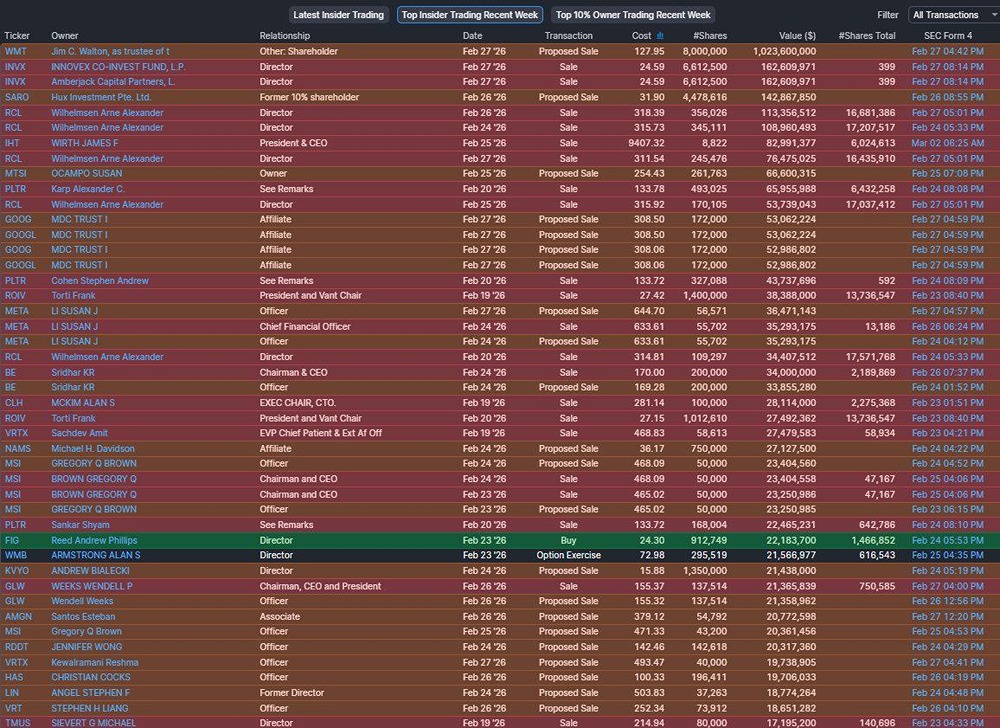Image resolution: width=1000 pixels, height=728 pixels.
Task: Select Top Insider Trading Recent Week tab
Action: [x=470, y=15]
